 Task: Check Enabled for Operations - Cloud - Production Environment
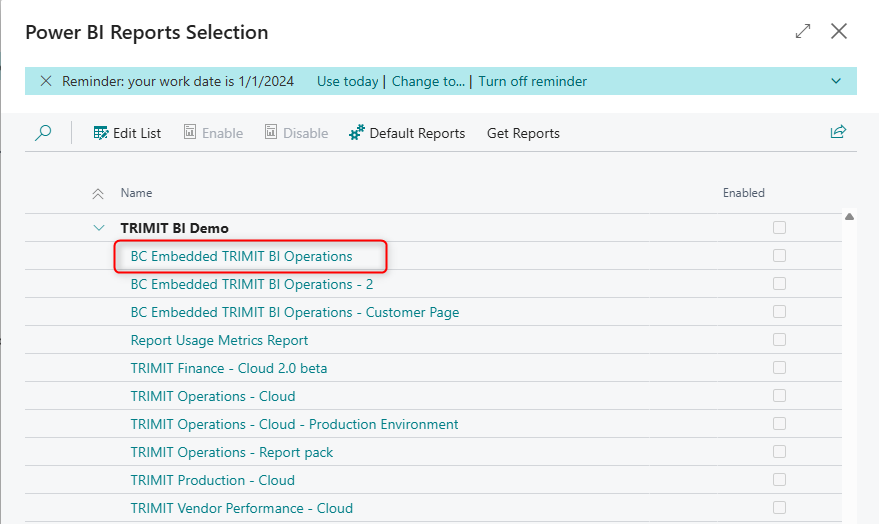[x=779, y=424]
